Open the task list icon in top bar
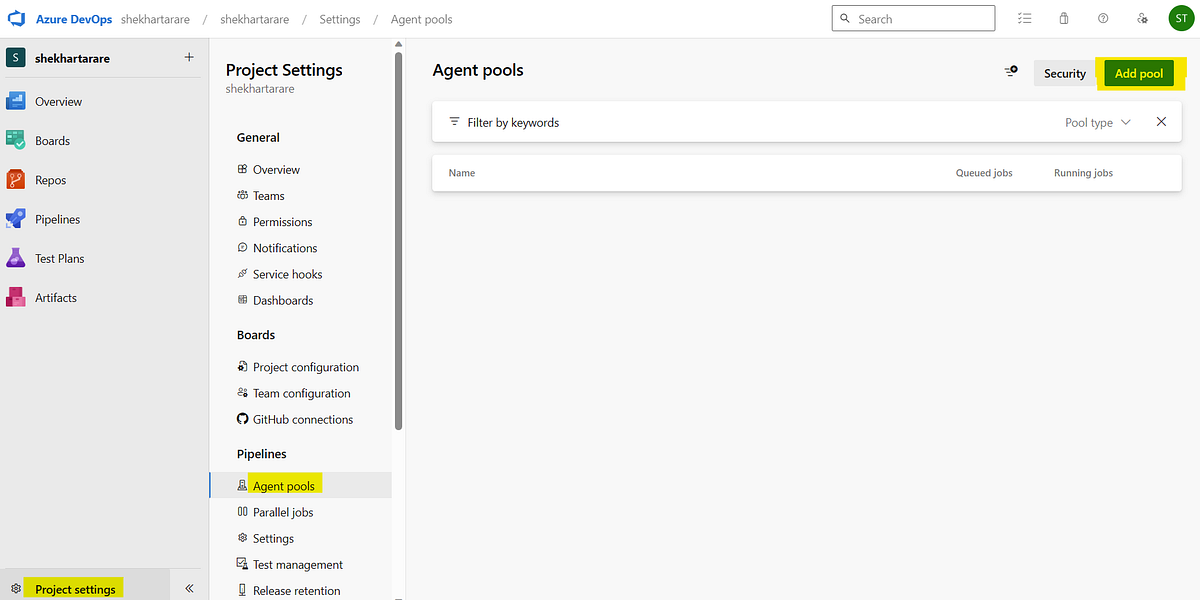 (x=1024, y=17)
